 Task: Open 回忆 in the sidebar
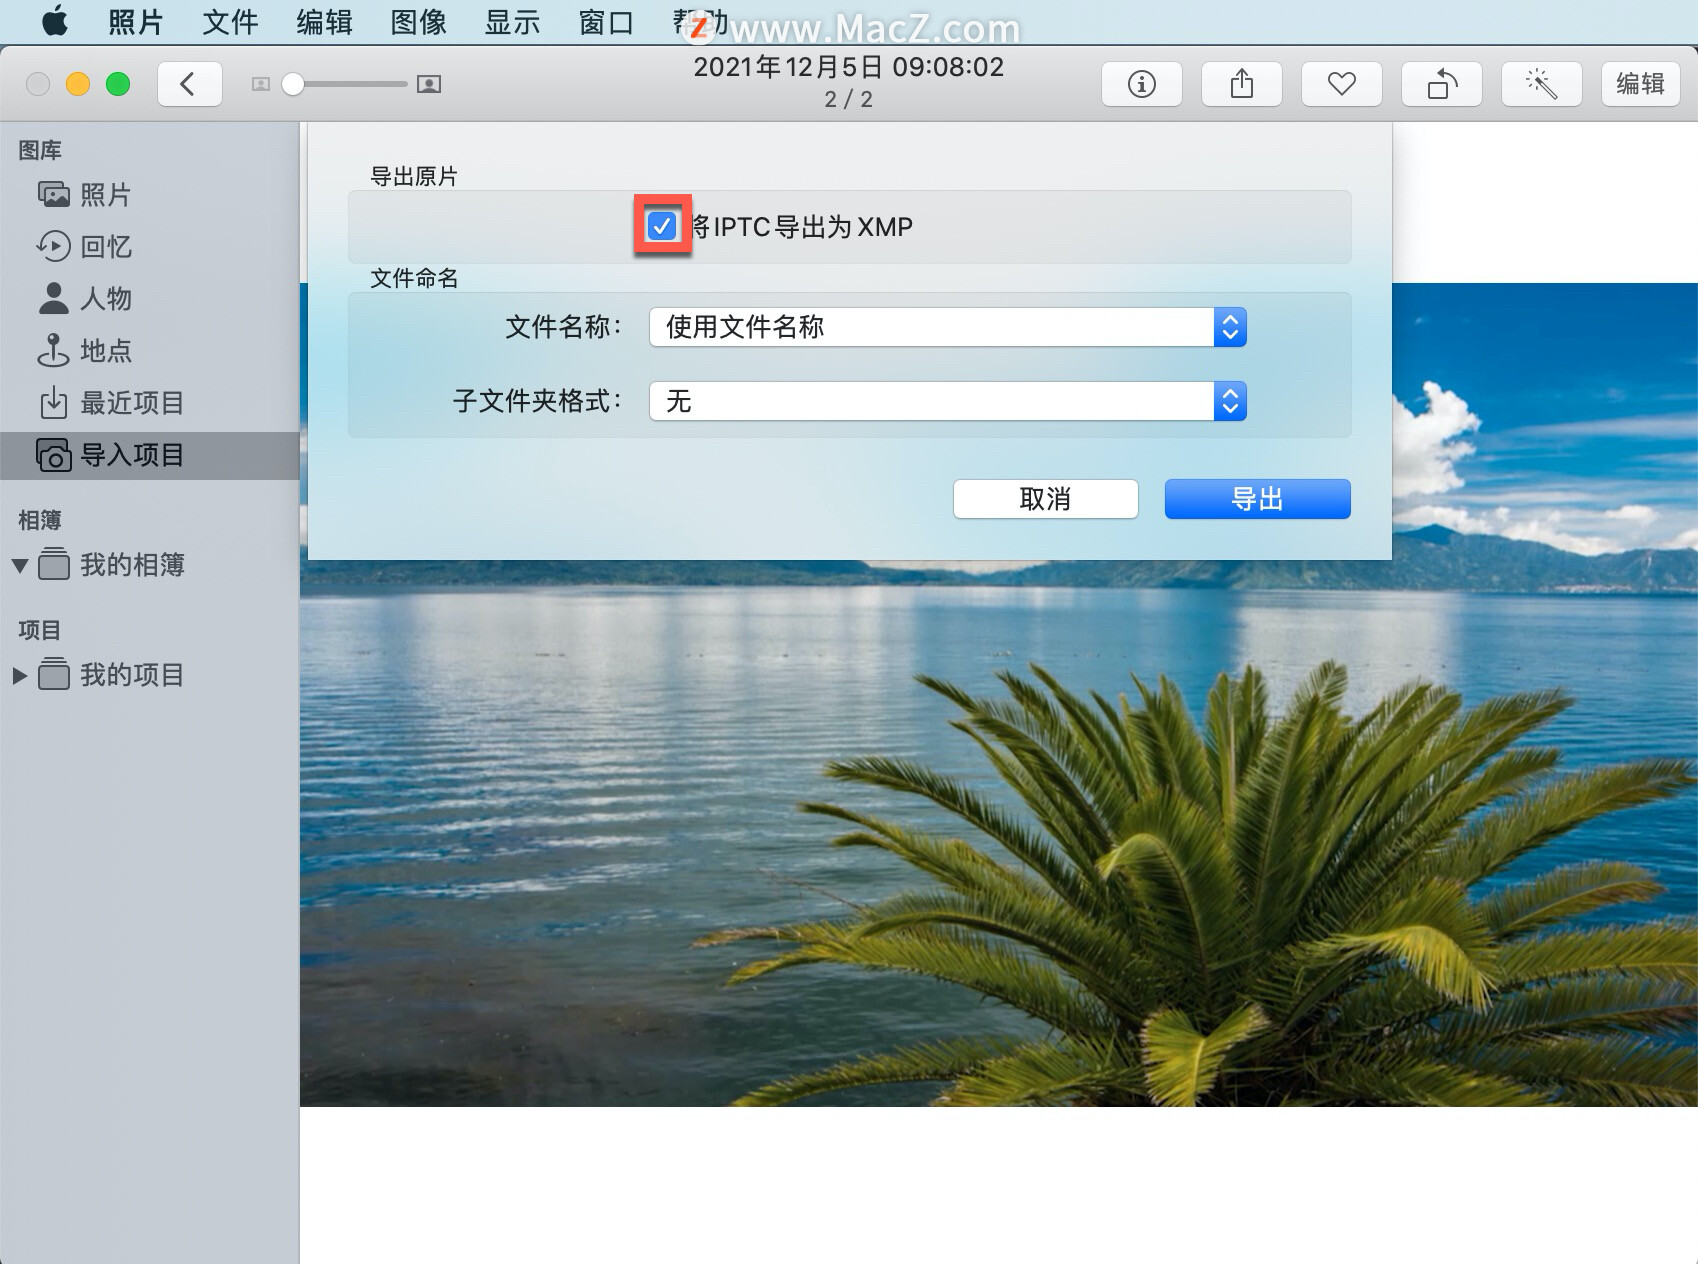coord(104,247)
